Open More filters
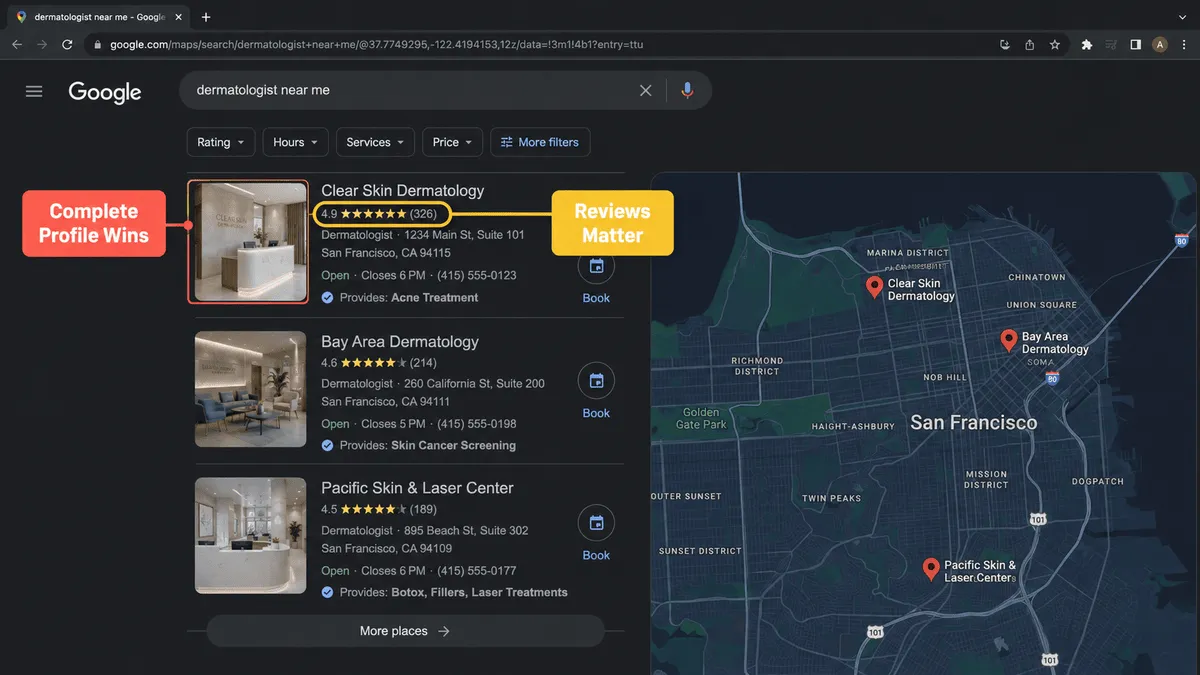Screen dimensions: 1200x675 540,142
